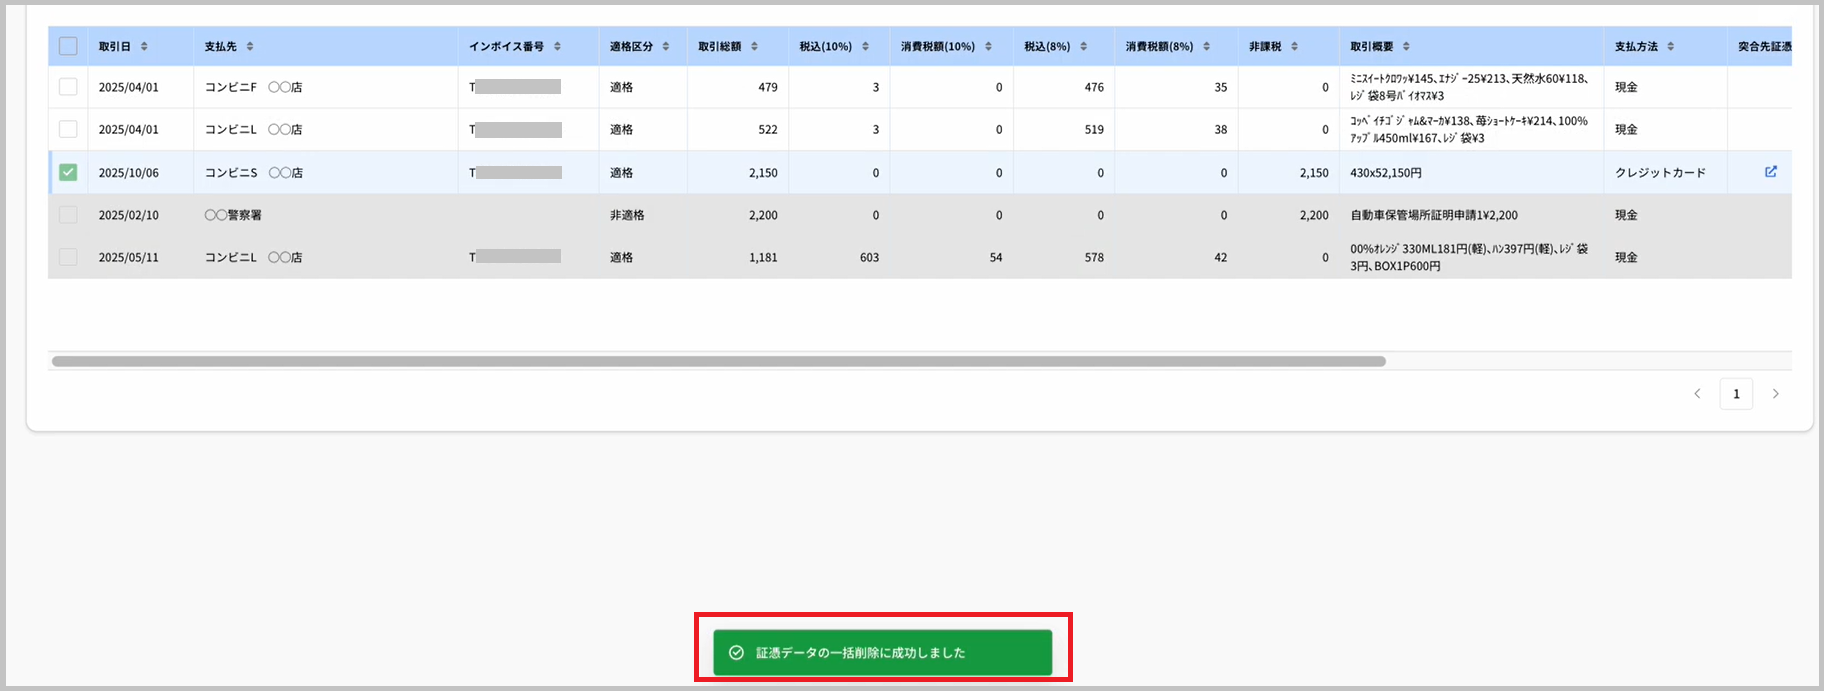
Task: Click ○○警察署 payee cell
Action: coord(233,215)
